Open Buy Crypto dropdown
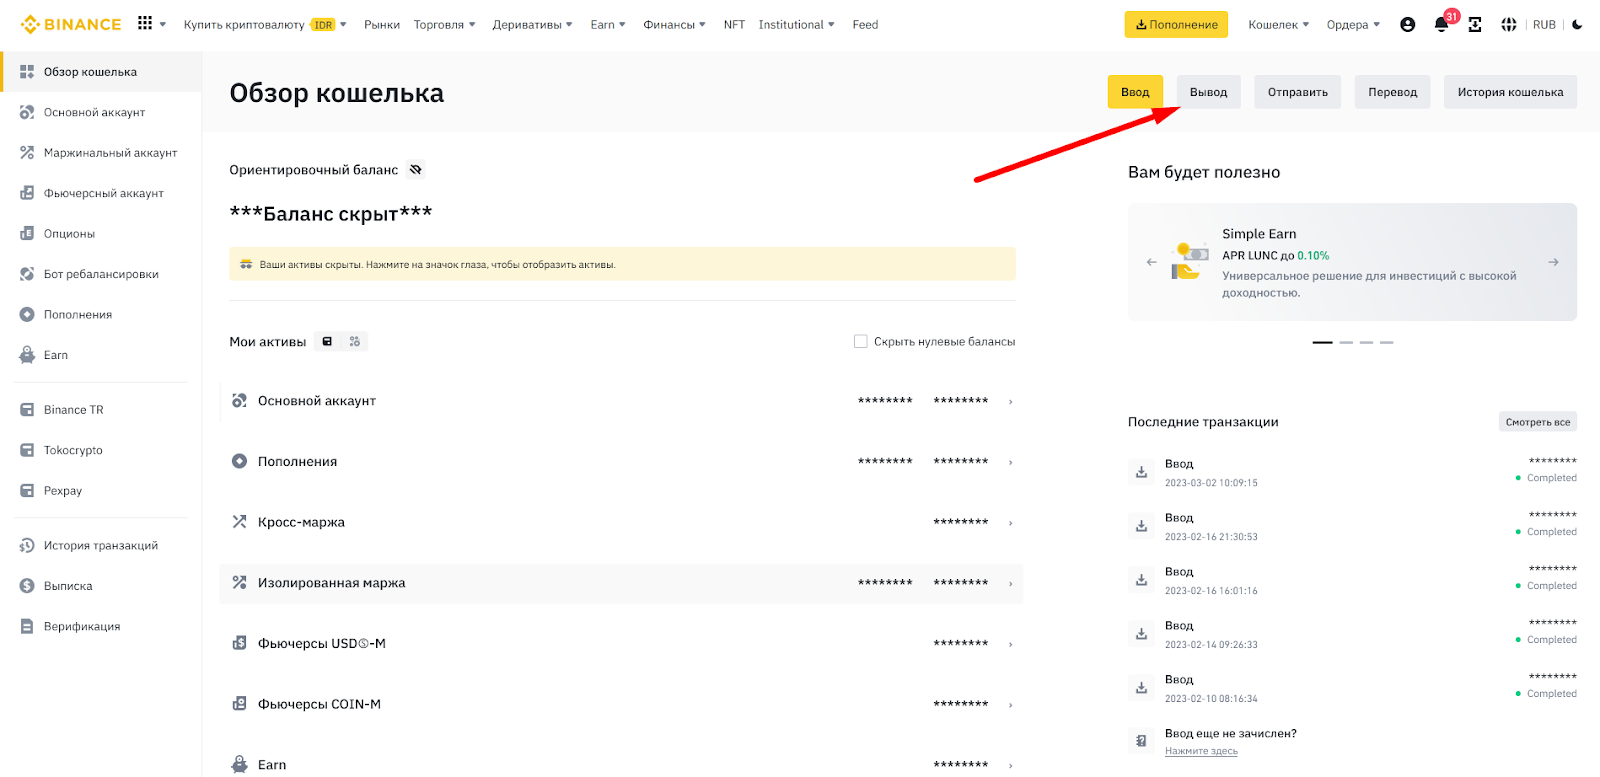 (265, 25)
